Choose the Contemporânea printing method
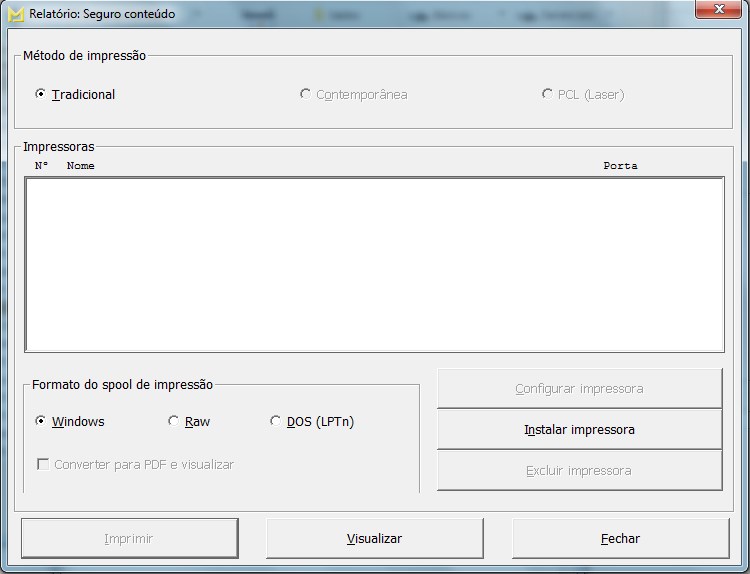Screen dimensions: 750x574 [x=305, y=94]
